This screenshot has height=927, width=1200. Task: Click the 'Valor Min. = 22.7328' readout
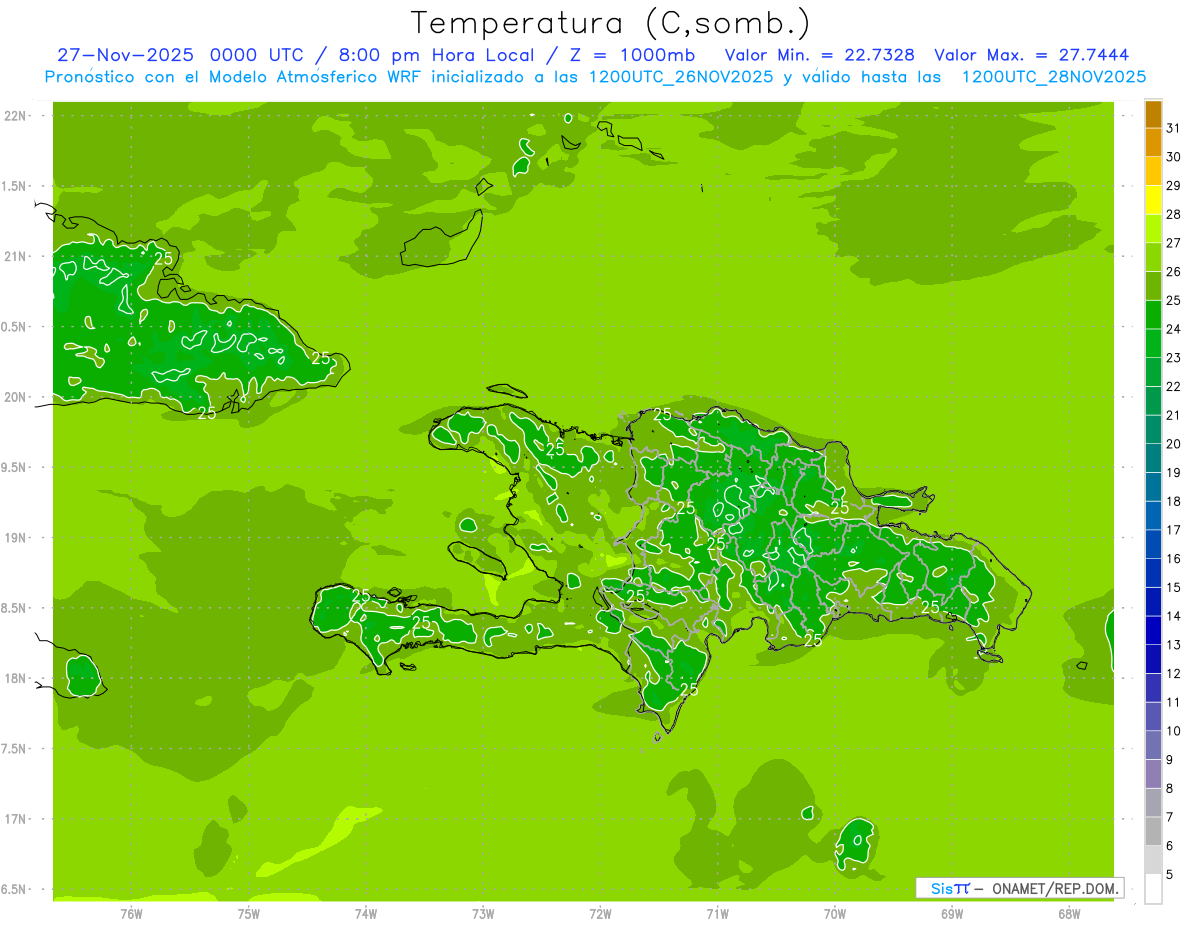coord(819,55)
